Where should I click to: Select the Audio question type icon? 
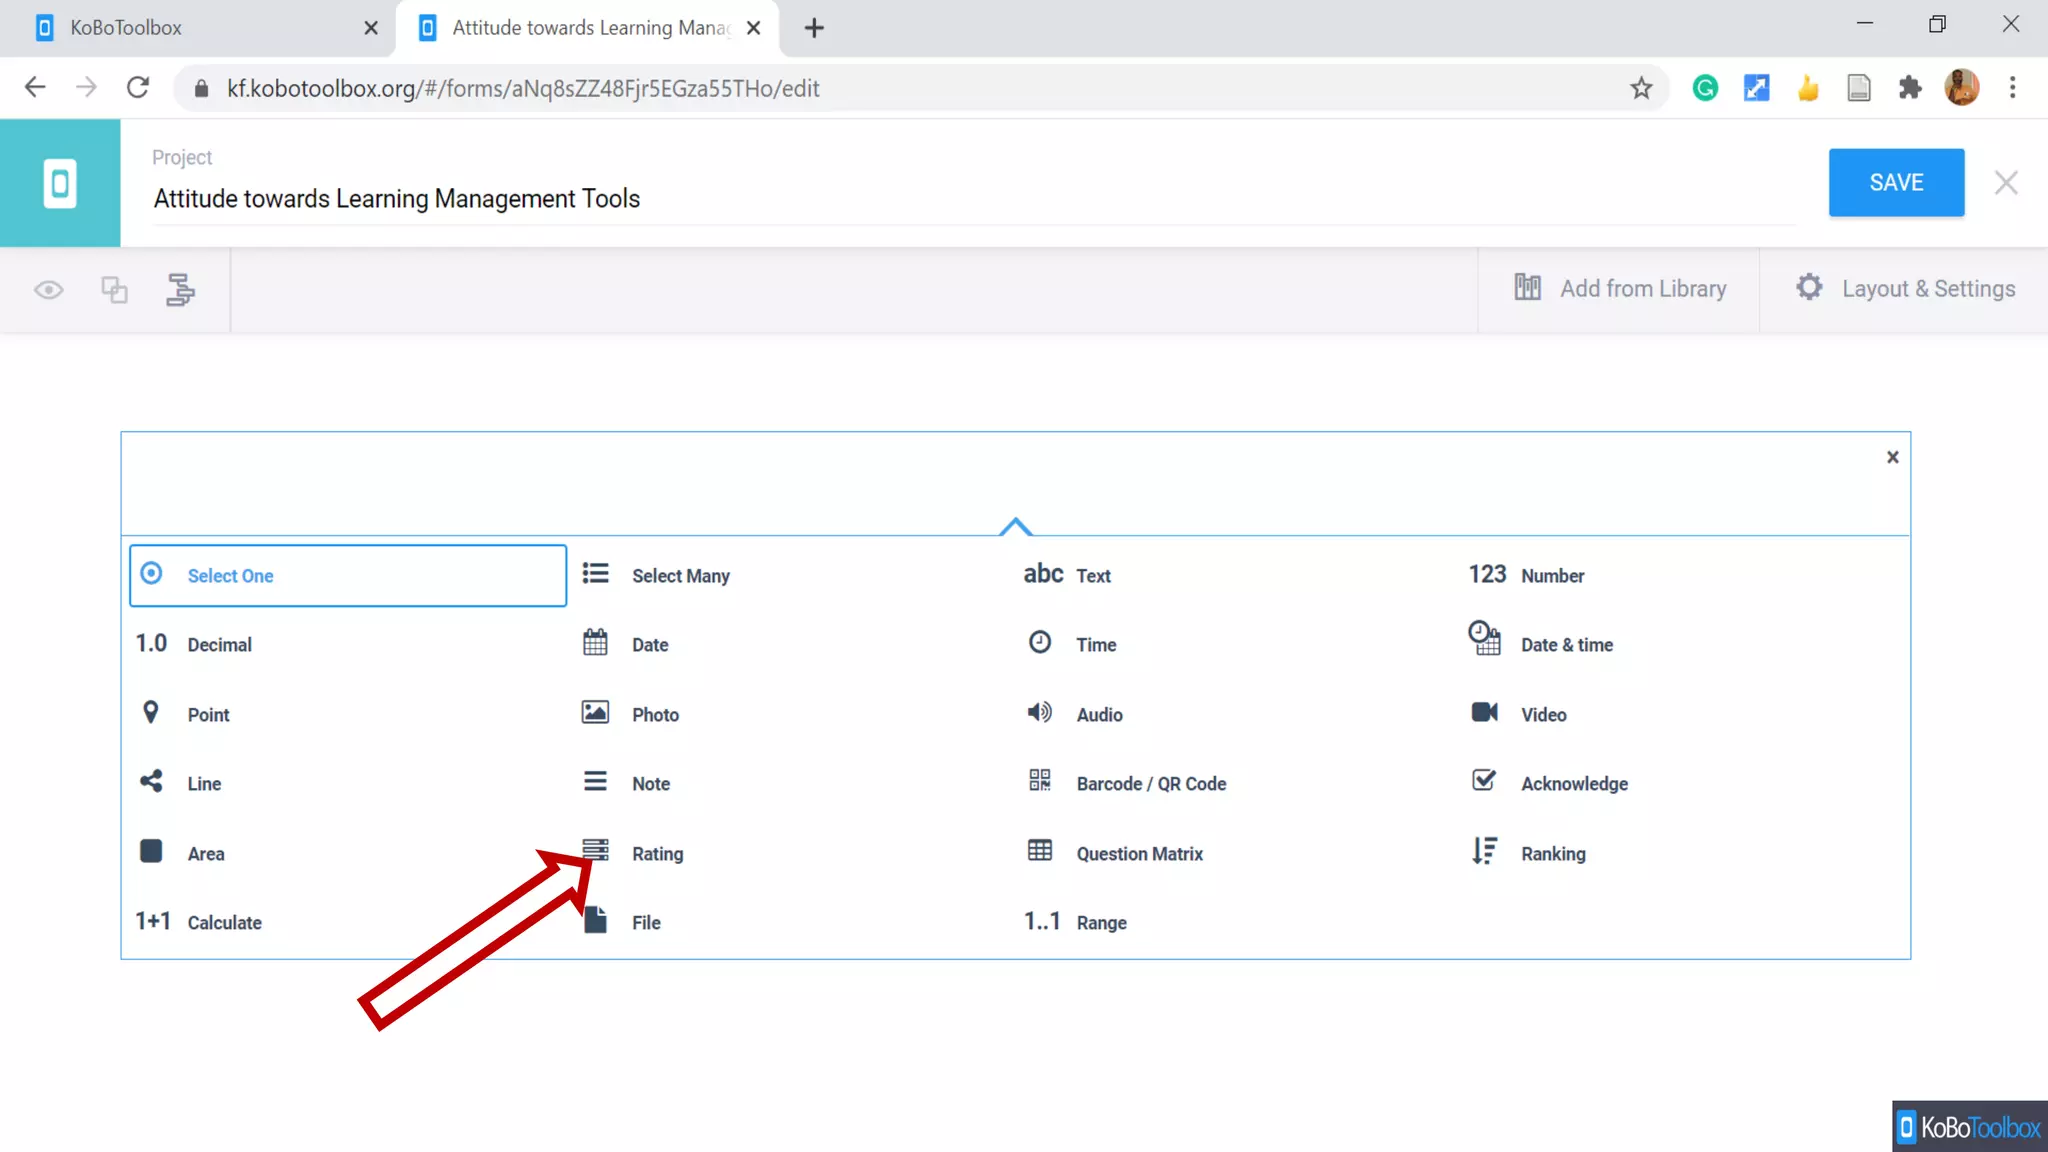(x=1040, y=712)
